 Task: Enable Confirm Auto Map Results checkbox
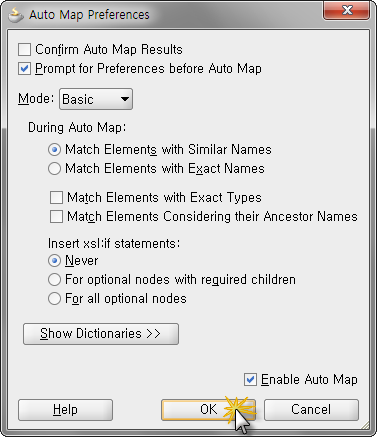coord(25,49)
